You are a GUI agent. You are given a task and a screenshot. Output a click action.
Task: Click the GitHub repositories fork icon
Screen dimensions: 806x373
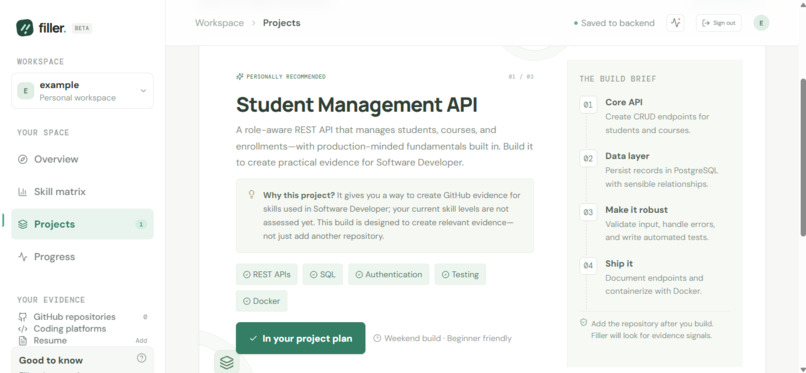(x=23, y=317)
